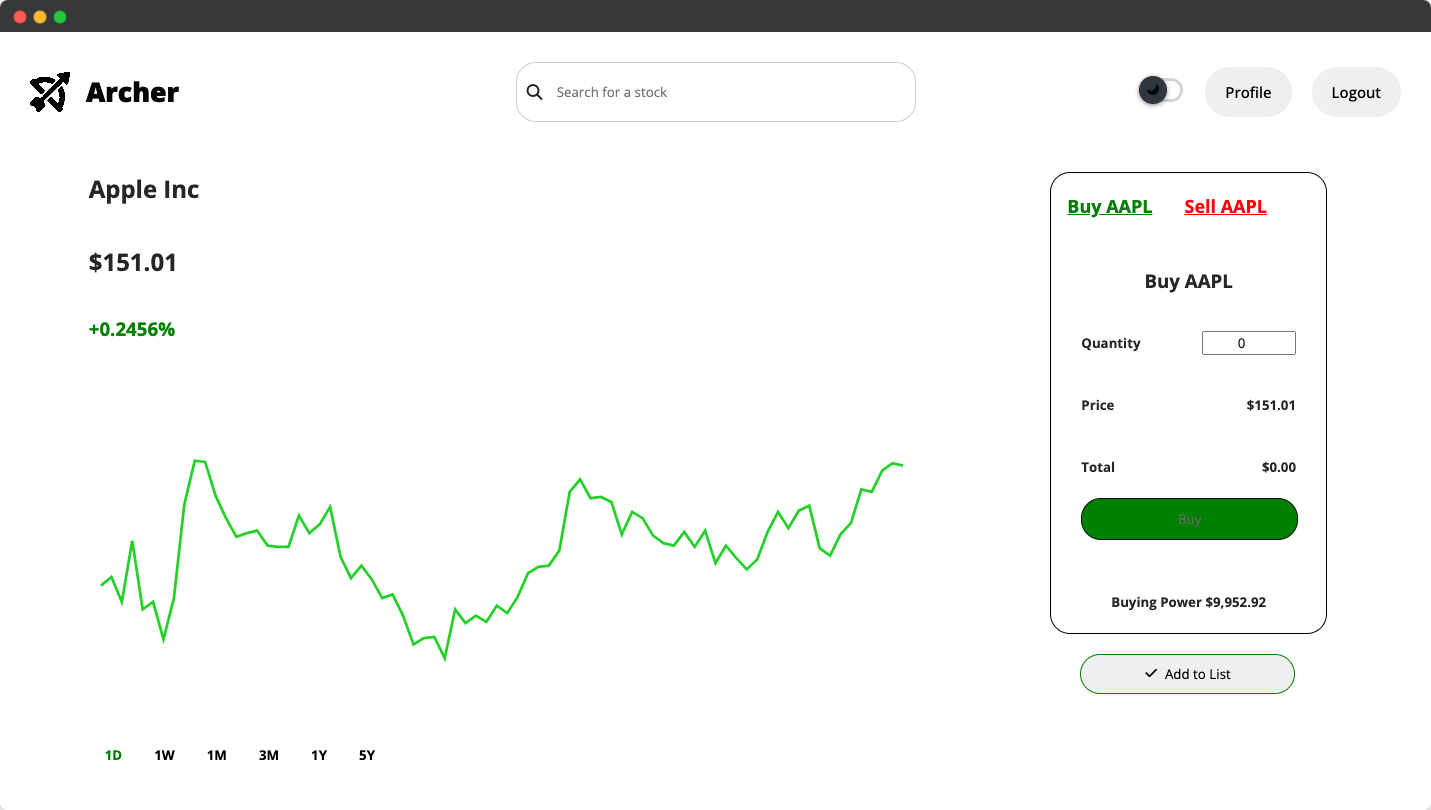Choose the 1Y chart range
This screenshot has height=810, width=1431.
click(319, 755)
